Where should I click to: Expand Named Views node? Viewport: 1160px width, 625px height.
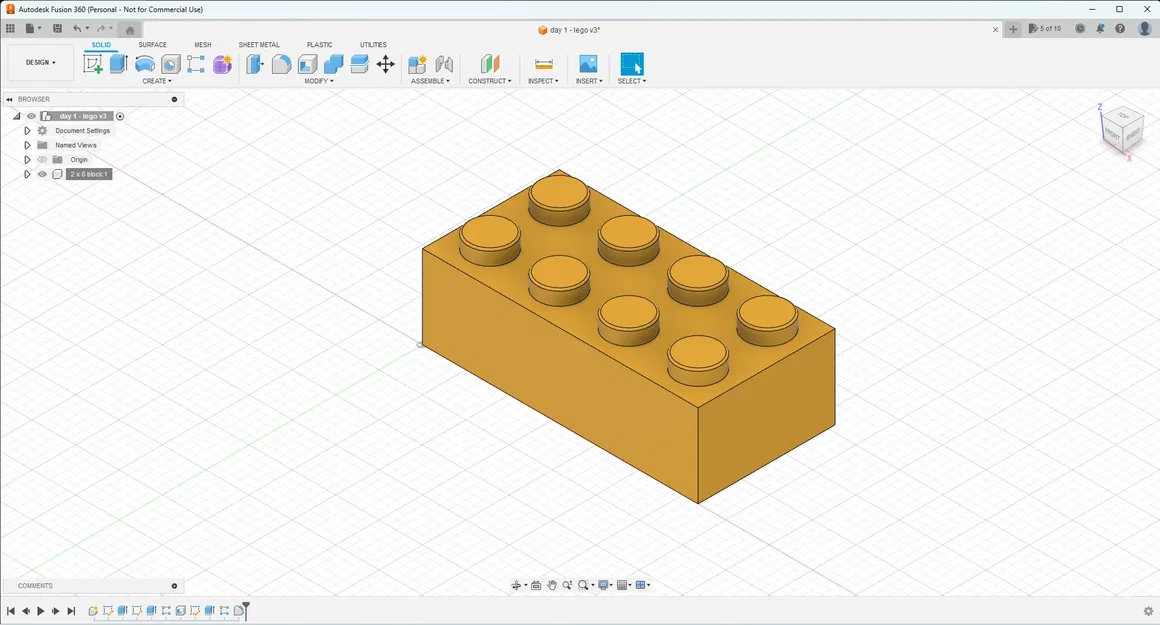click(27, 145)
